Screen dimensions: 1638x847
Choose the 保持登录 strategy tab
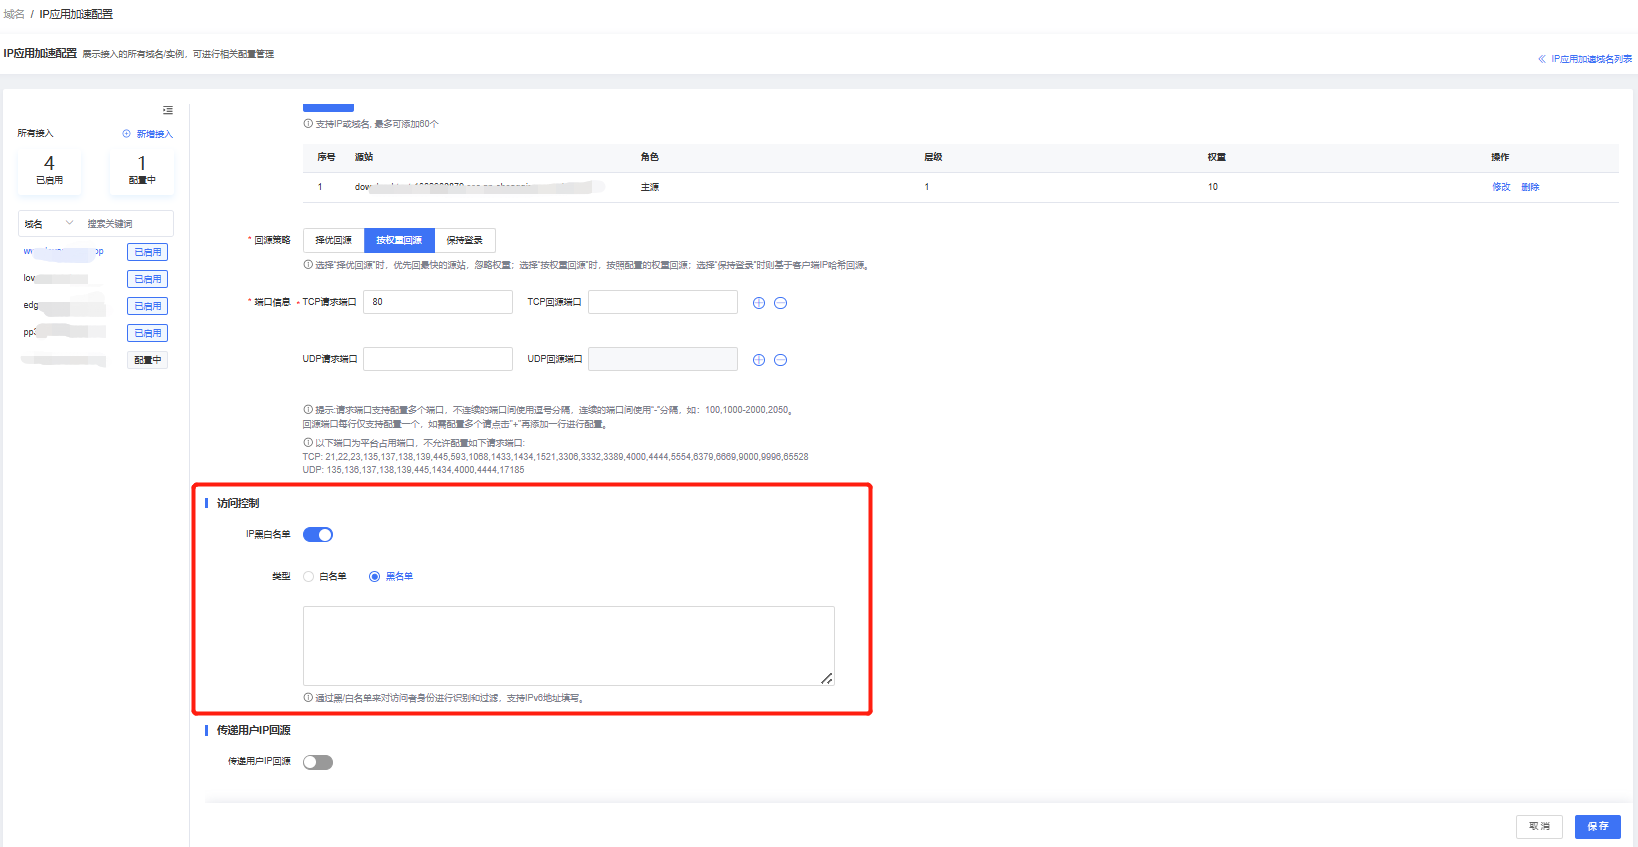click(x=465, y=240)
